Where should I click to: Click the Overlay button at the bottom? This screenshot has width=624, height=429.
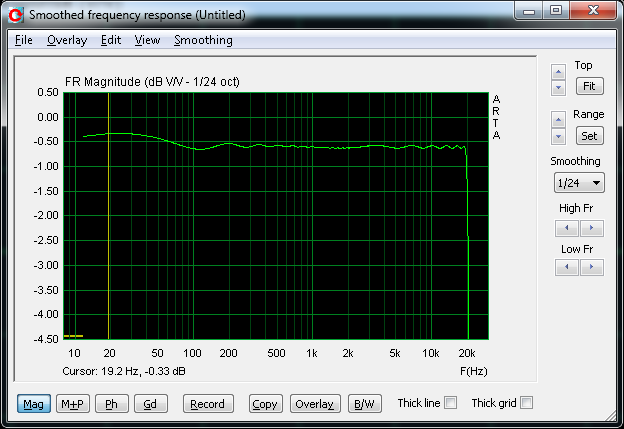click(x=315, y=404)
